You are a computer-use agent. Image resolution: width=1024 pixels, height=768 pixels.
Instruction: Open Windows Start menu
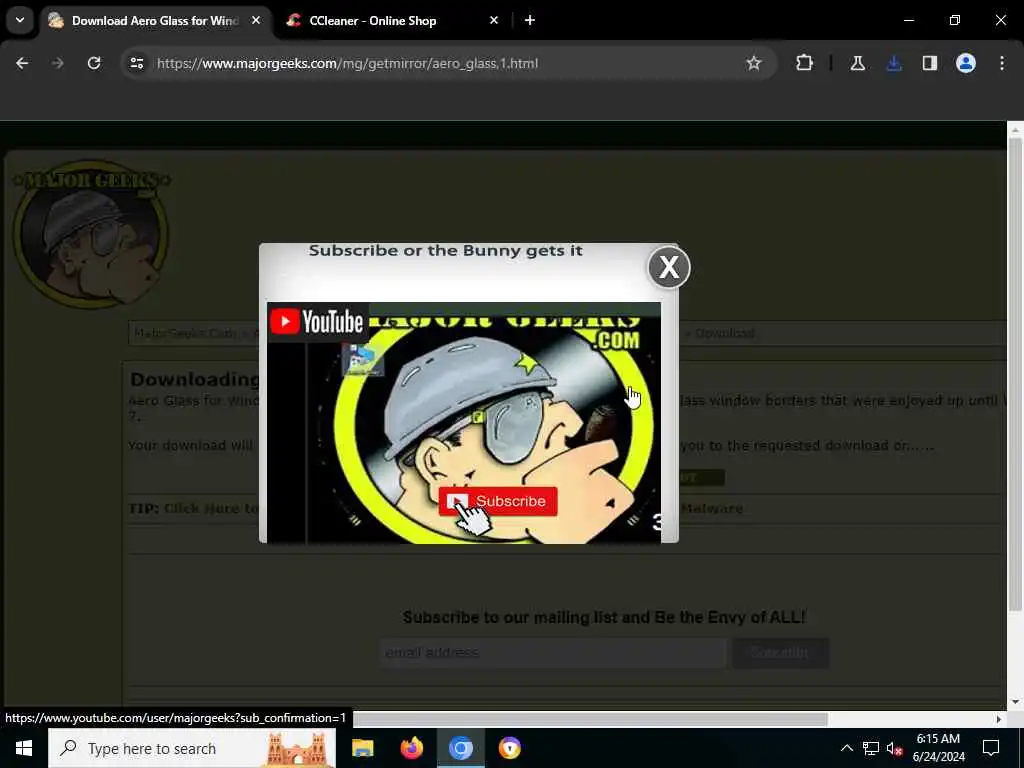(x=24, y=748)
